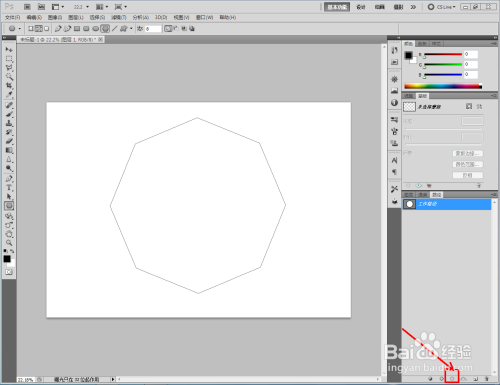Select the Type tool

(x=9, y=188)
